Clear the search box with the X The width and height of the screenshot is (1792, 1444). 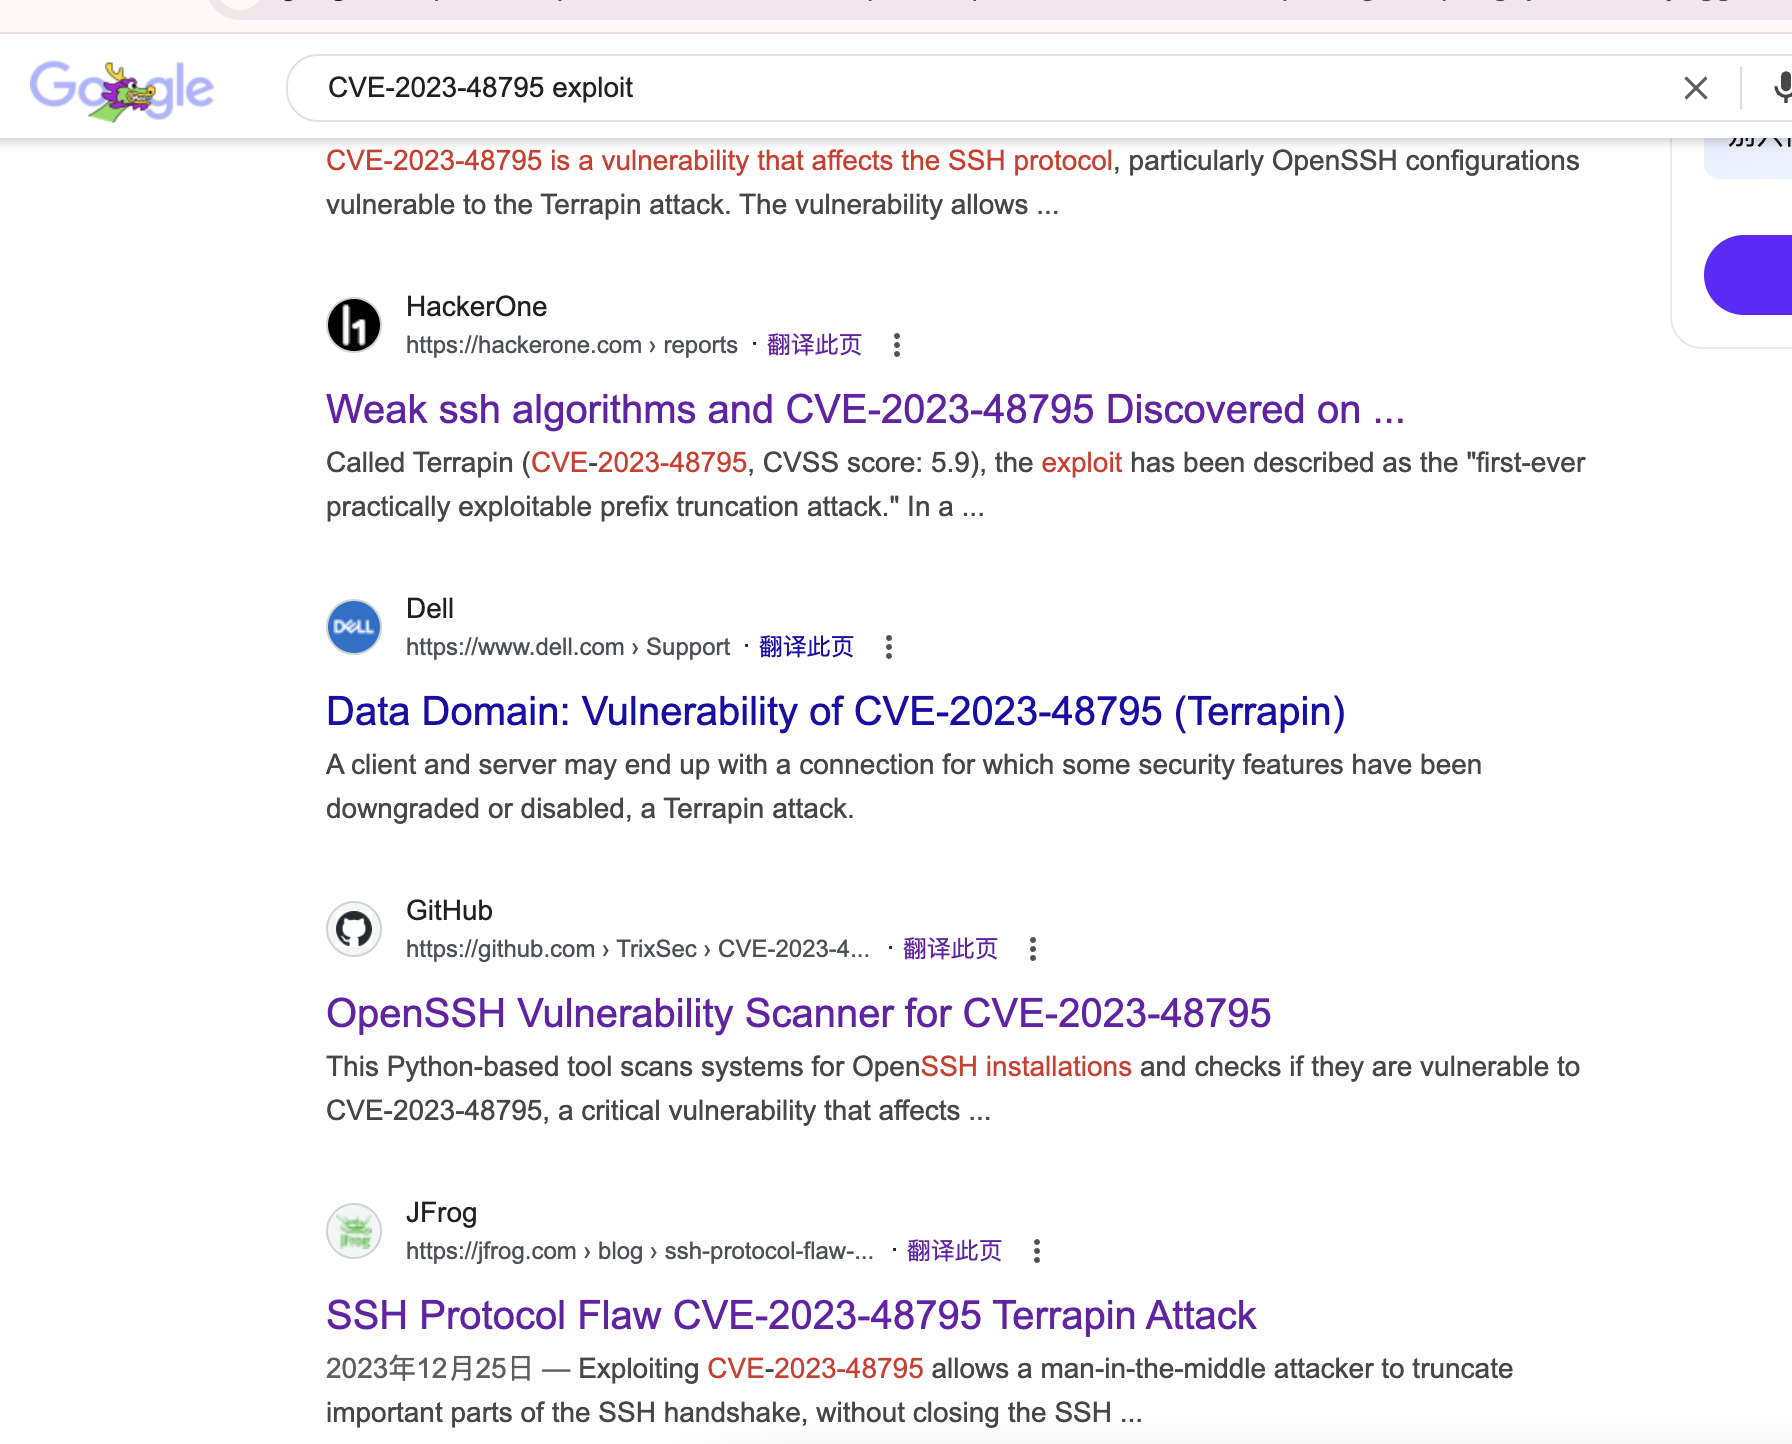1695,88
